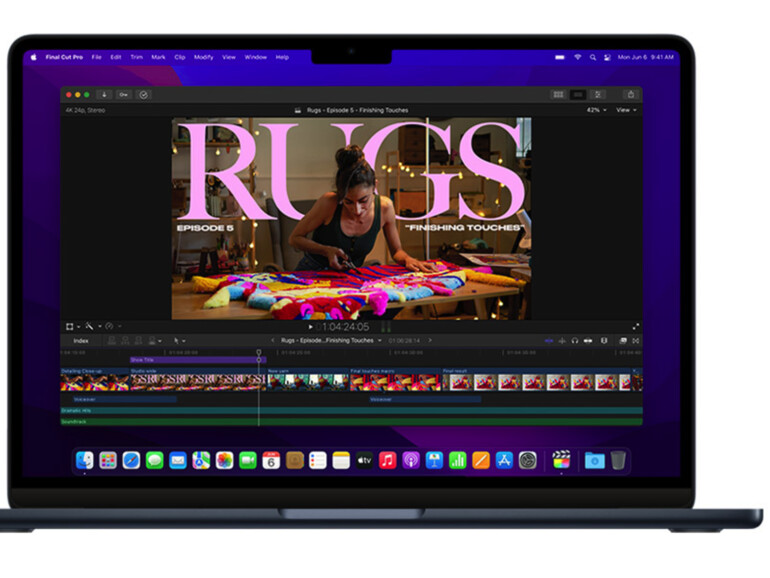The height and width of the screenshot is (578, 770).
Task: Open Launchpad from the Dock
Action: pyautogui.click(x=108, y=461)
